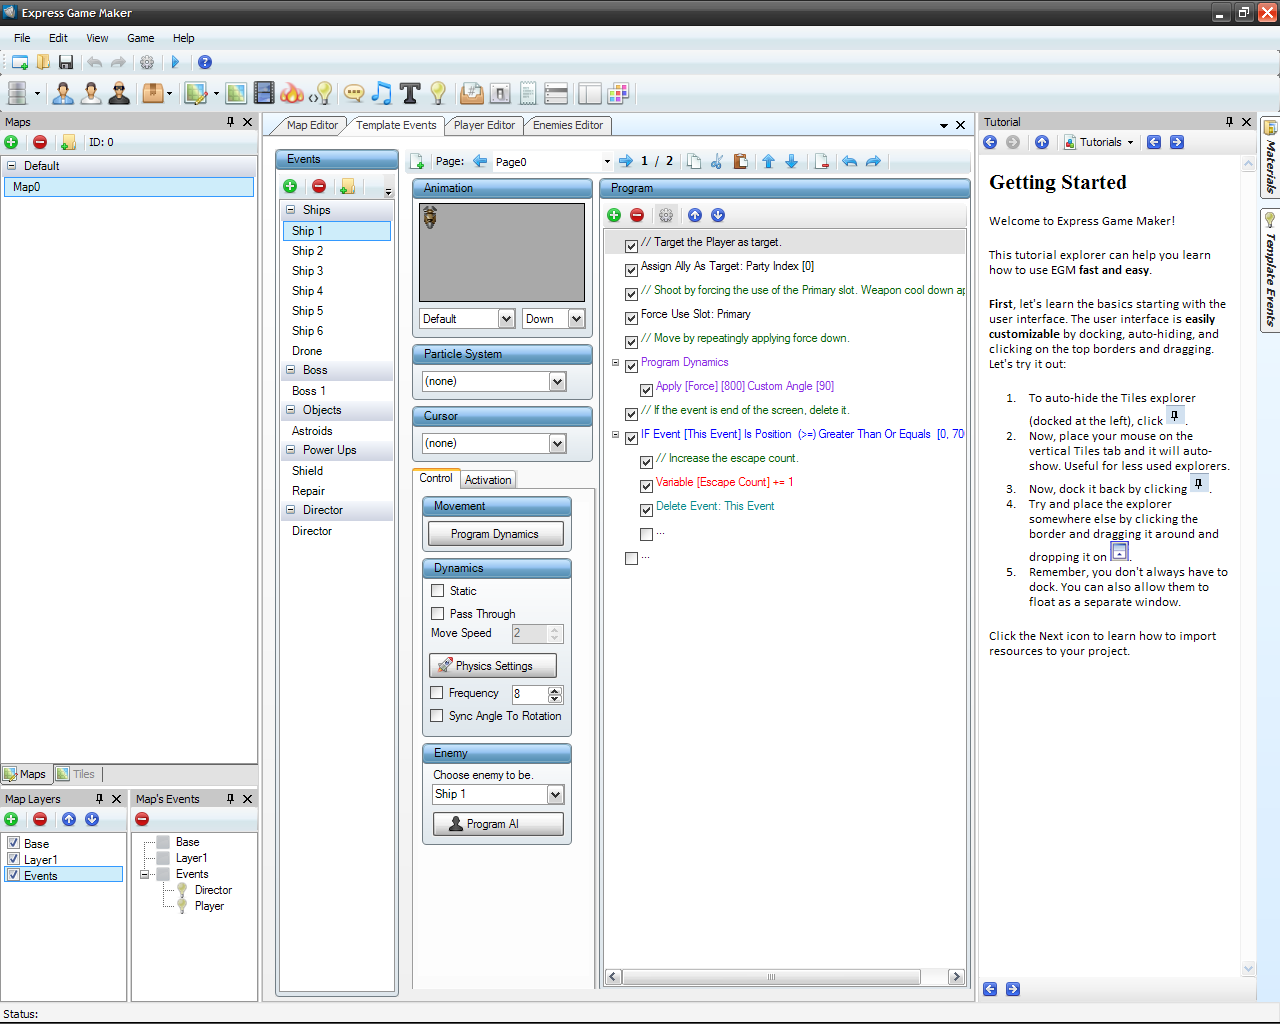This screenshot has width=1280, height=1024.
Task: Toggle the Frequency checkbox
Action: pyautogui.click(x=437, y=693)
